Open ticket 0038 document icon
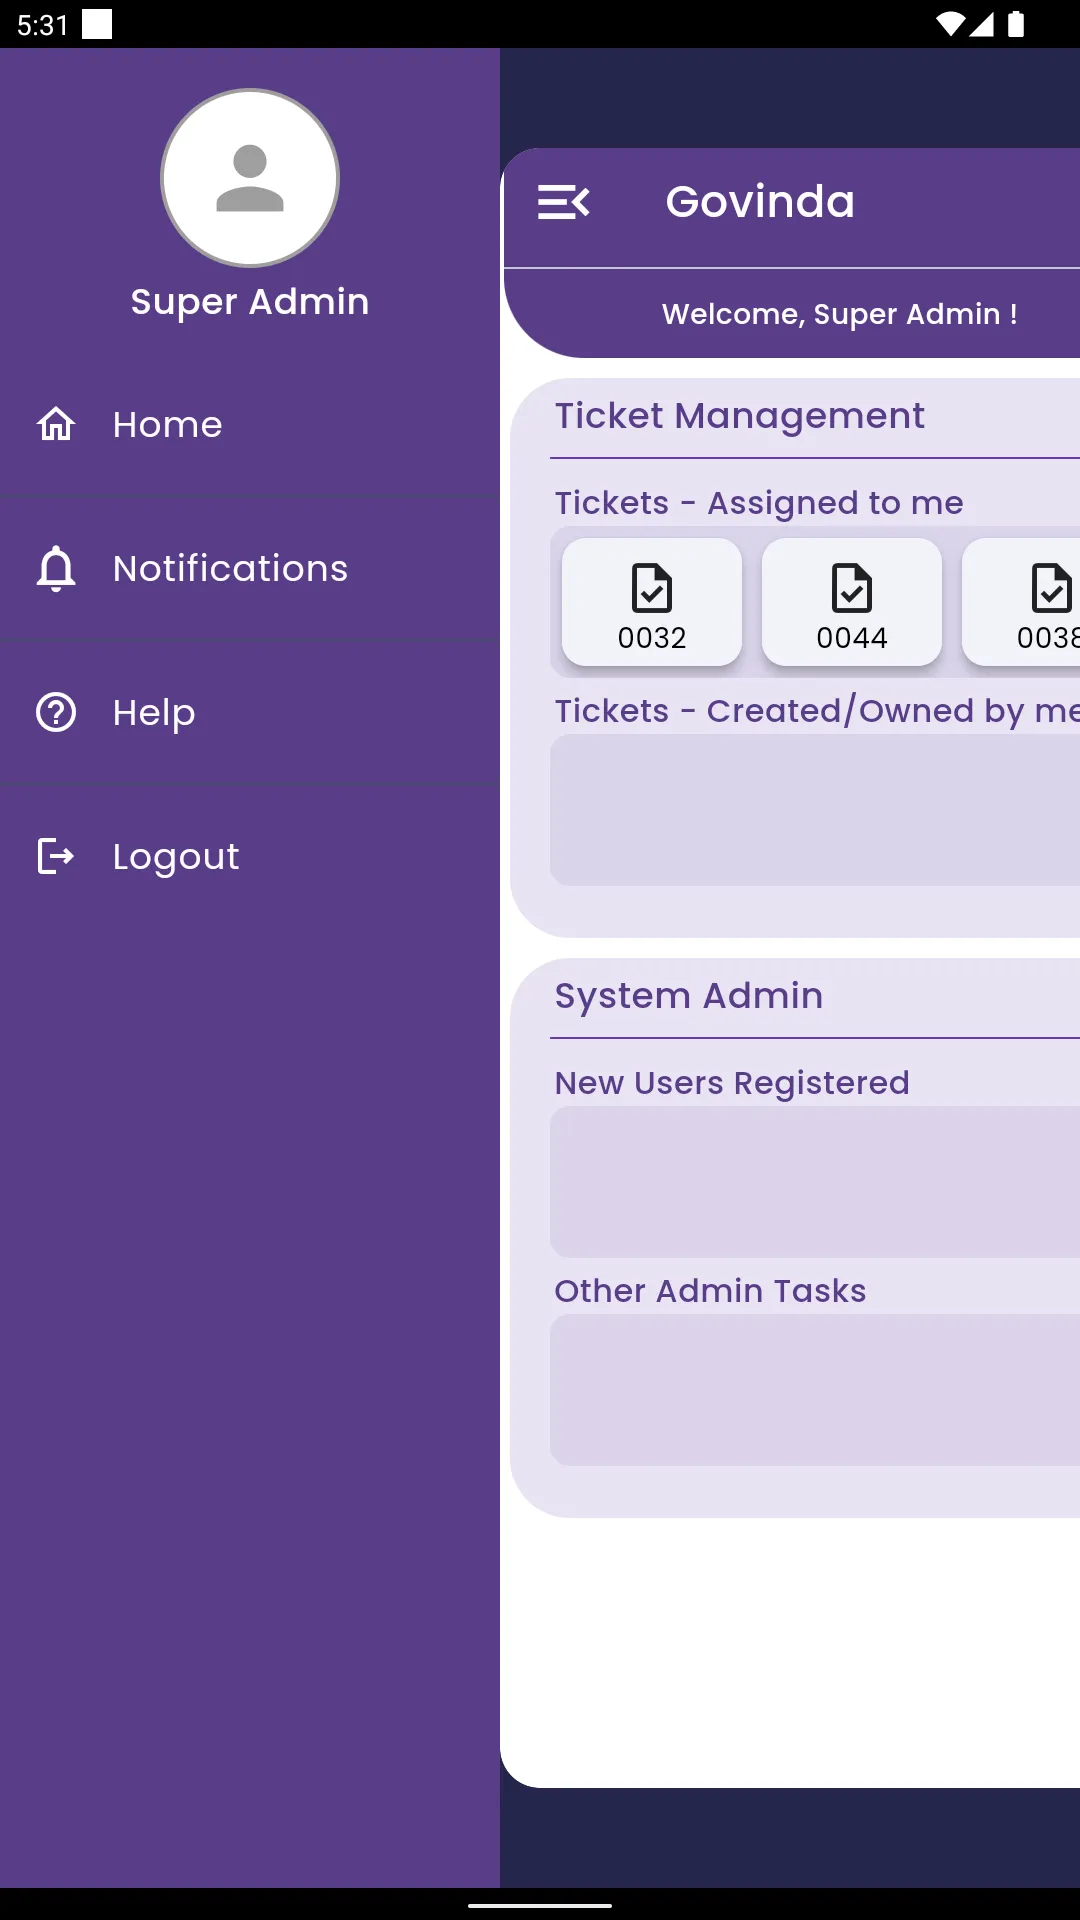Screen dimensions: 1080x1920 (1052, 588)
